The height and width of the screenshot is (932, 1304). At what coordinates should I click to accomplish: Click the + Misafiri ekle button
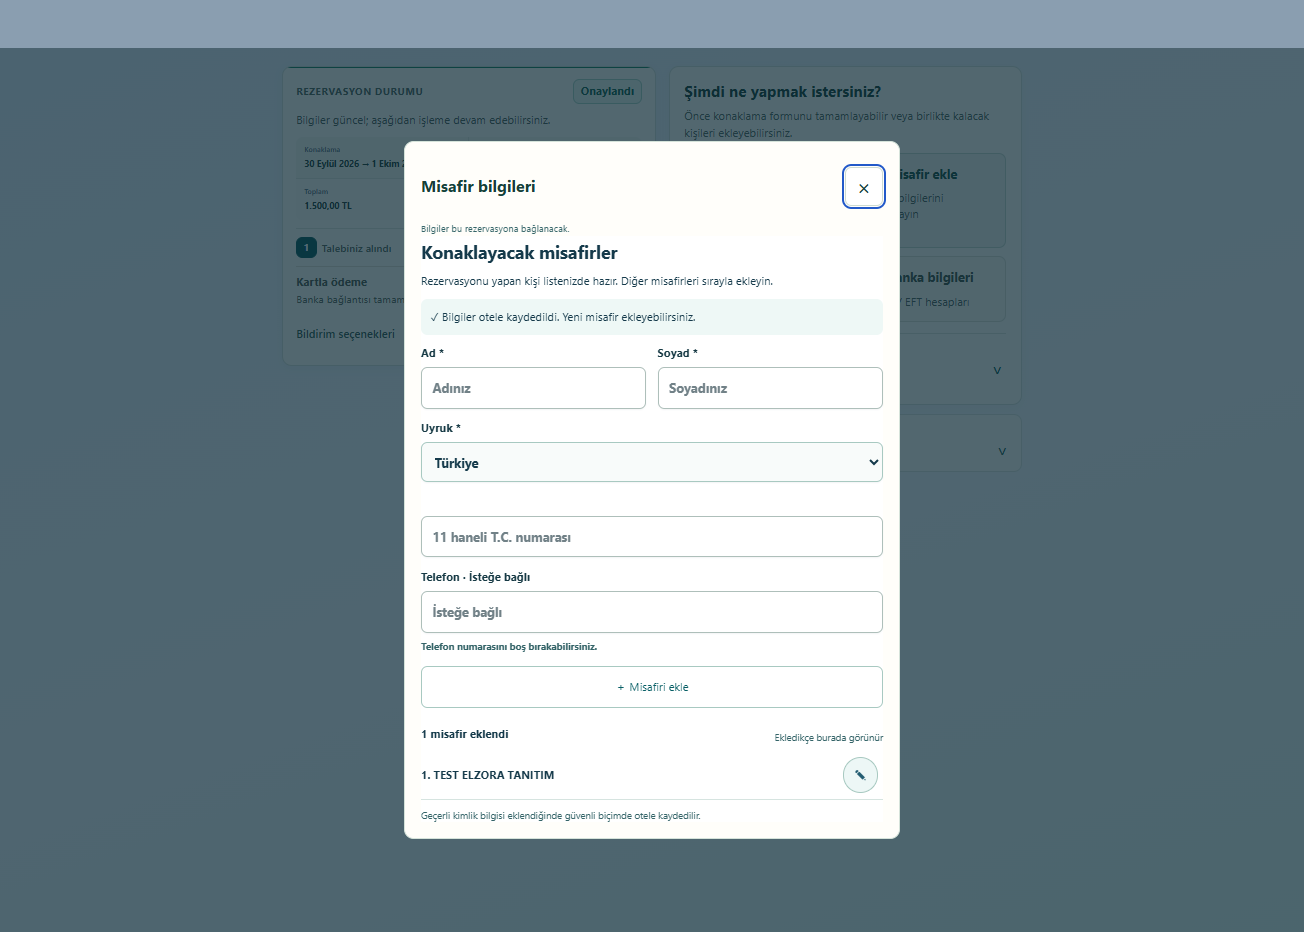(652, 687)
